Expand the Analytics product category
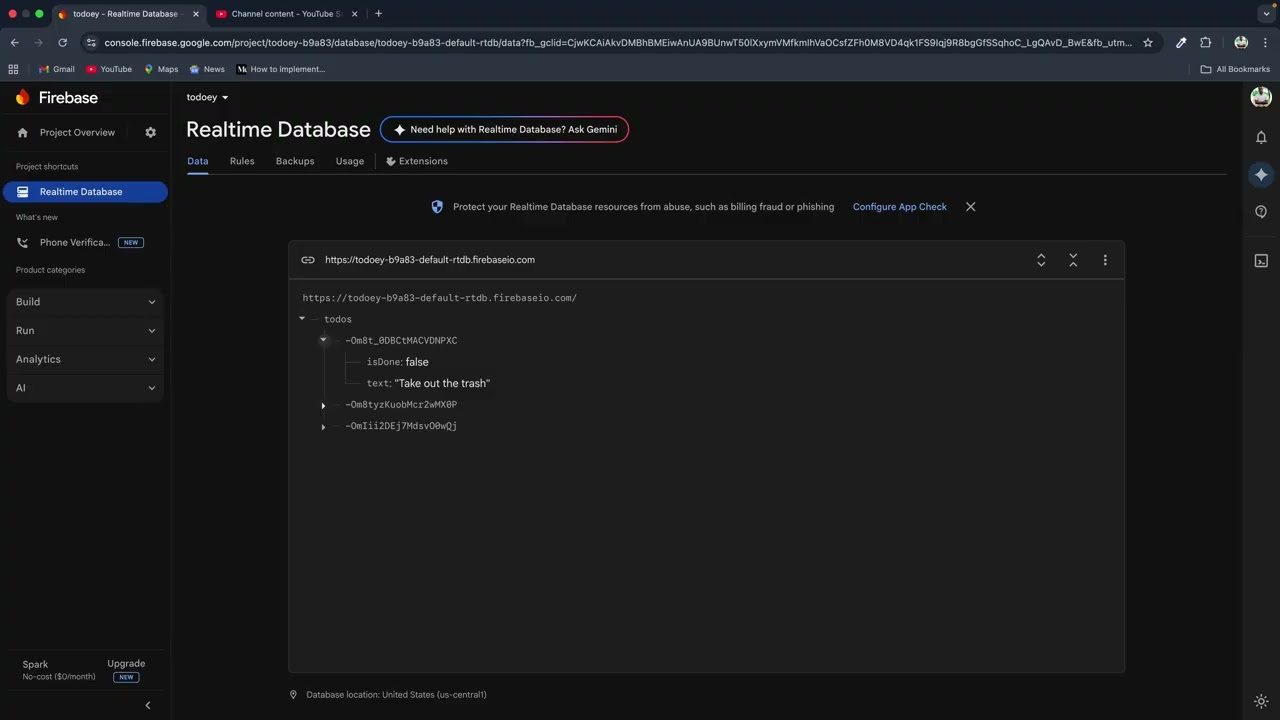1280x720 pixels. [x=86, y=359]
